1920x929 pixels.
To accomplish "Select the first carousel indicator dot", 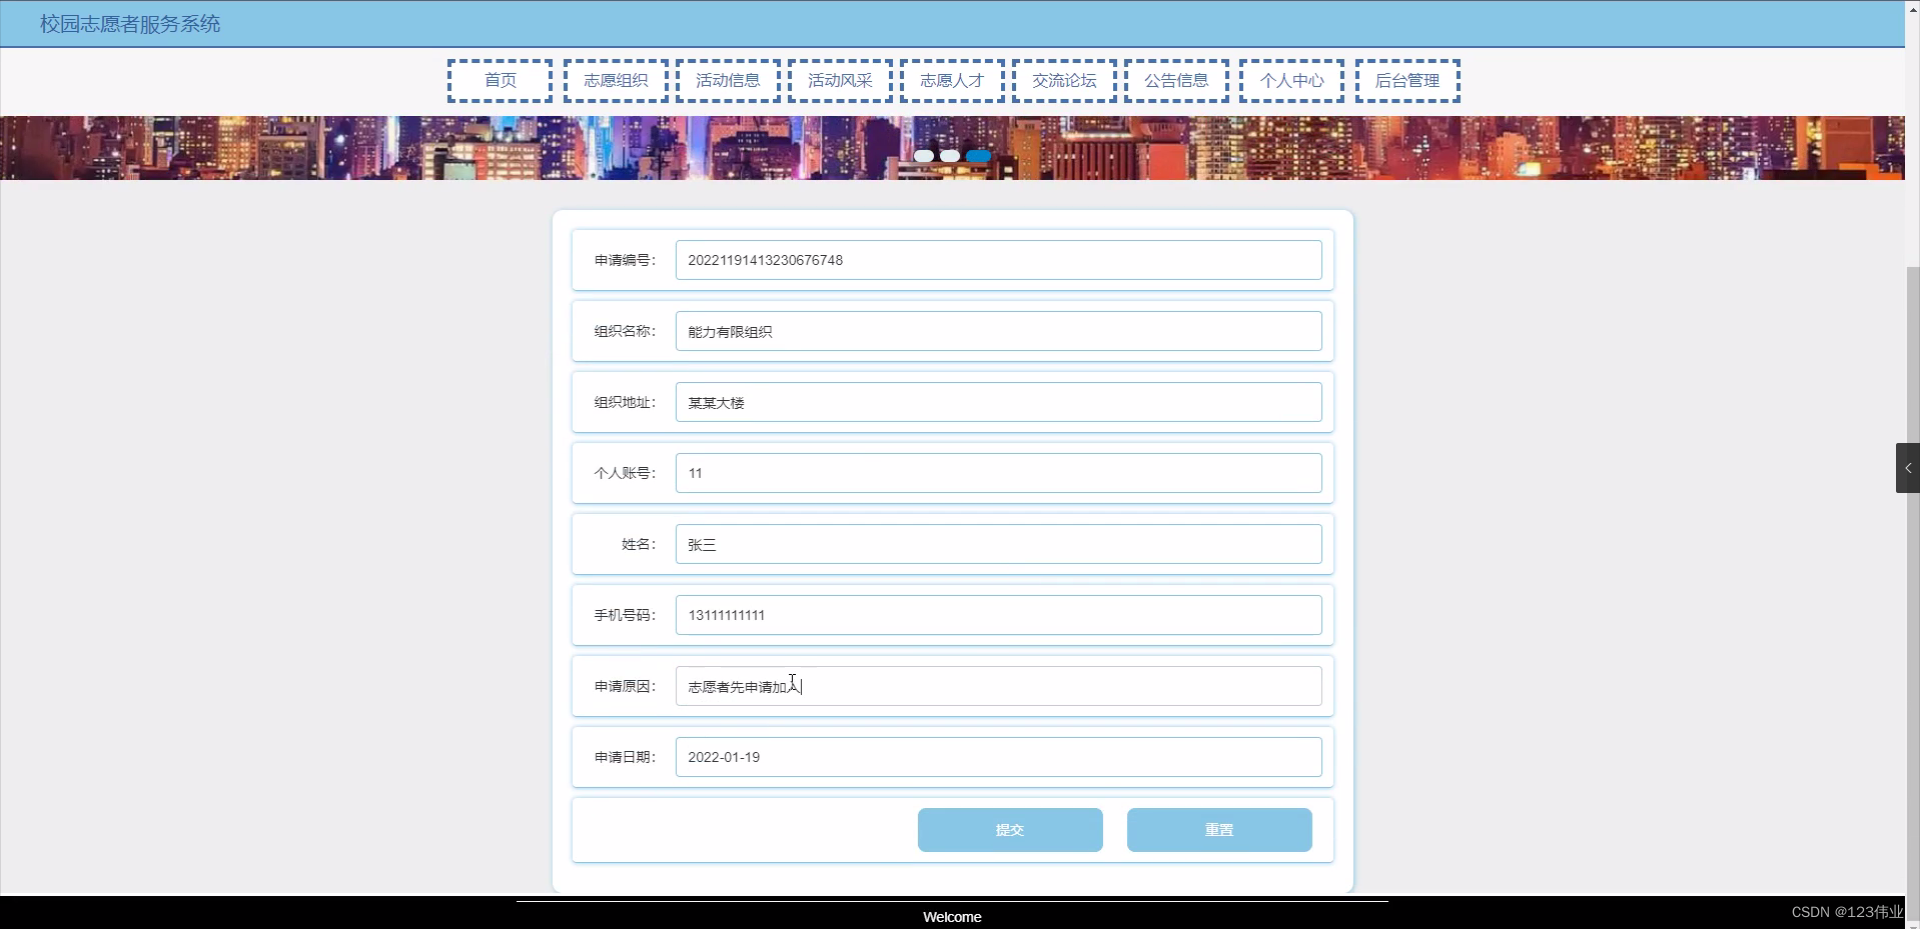I will [924, 156].
